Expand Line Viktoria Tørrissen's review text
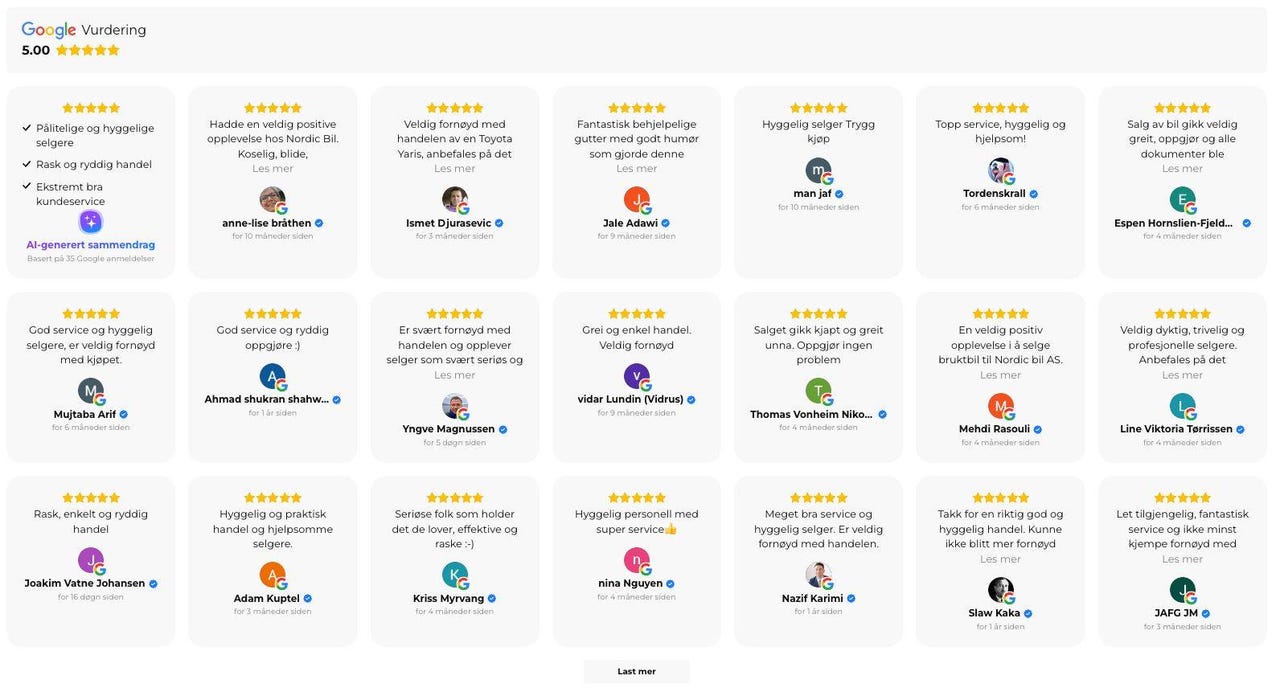 click(1182, 375)
